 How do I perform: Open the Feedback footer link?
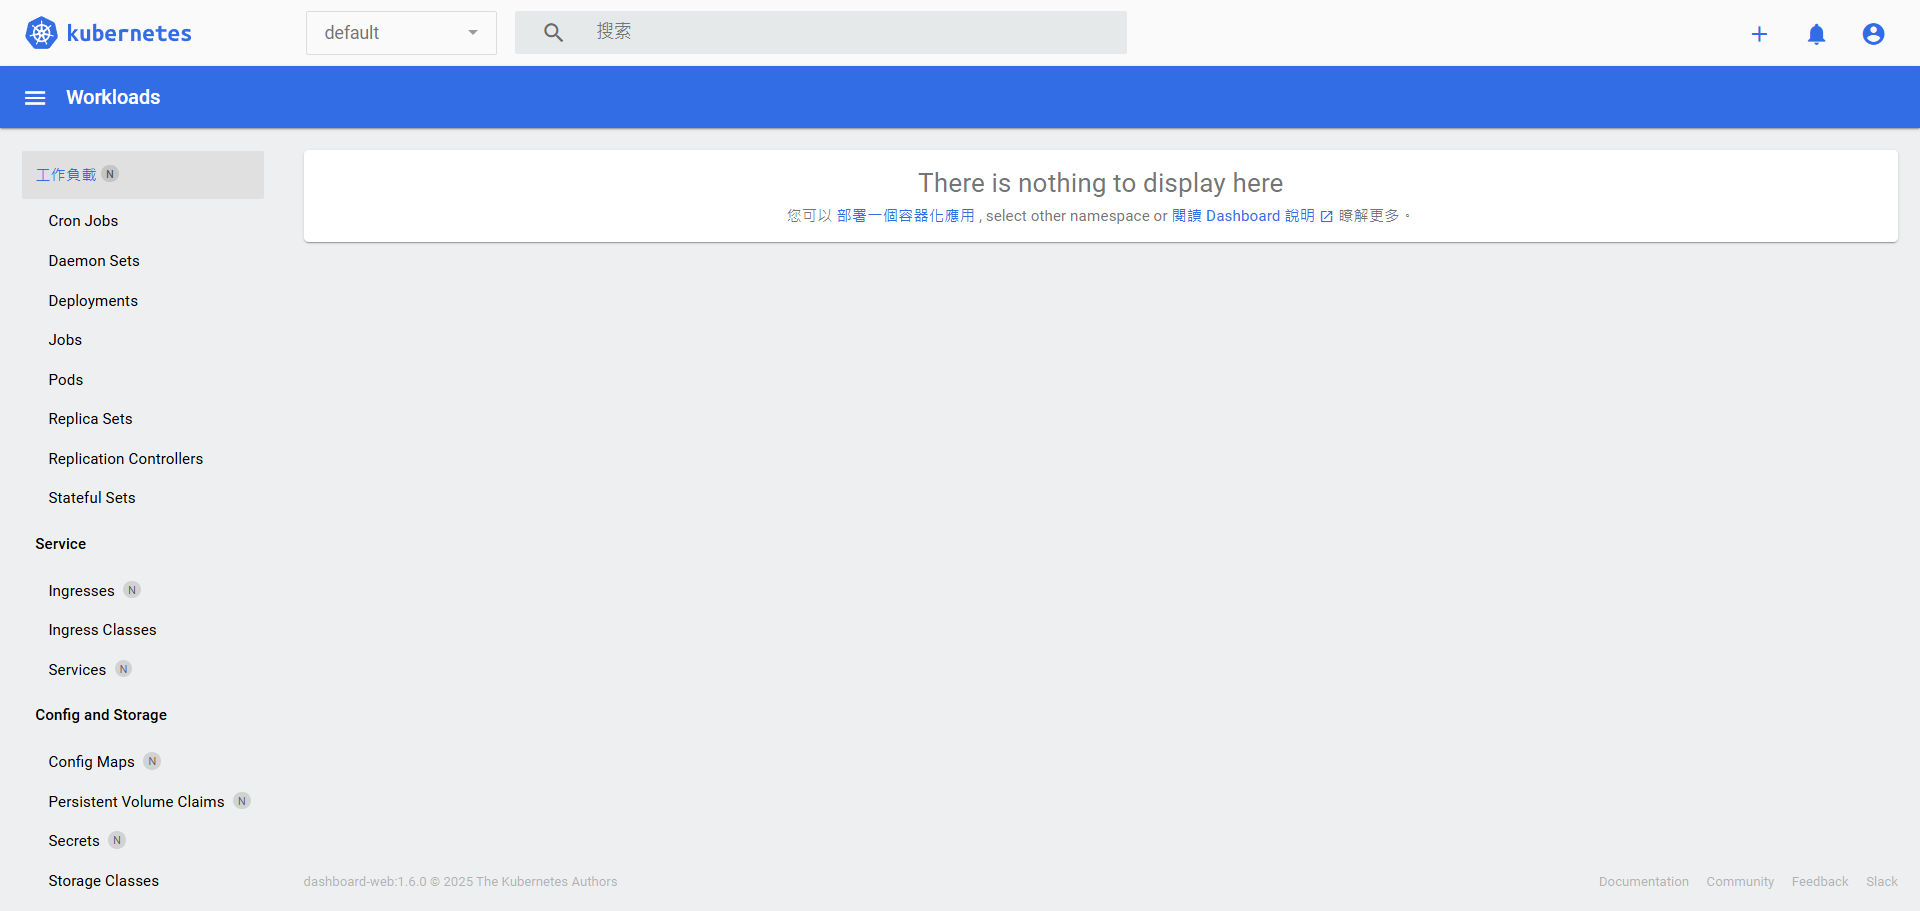1819,882
